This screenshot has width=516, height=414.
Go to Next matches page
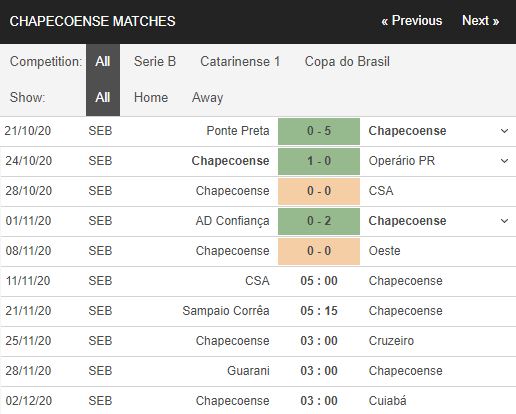[480, 21]
